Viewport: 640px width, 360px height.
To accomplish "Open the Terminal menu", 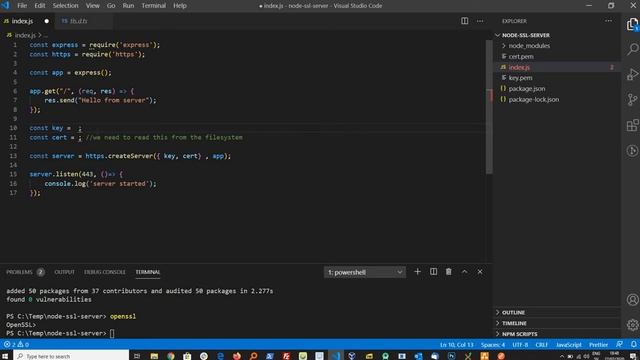I will (153, 6).
